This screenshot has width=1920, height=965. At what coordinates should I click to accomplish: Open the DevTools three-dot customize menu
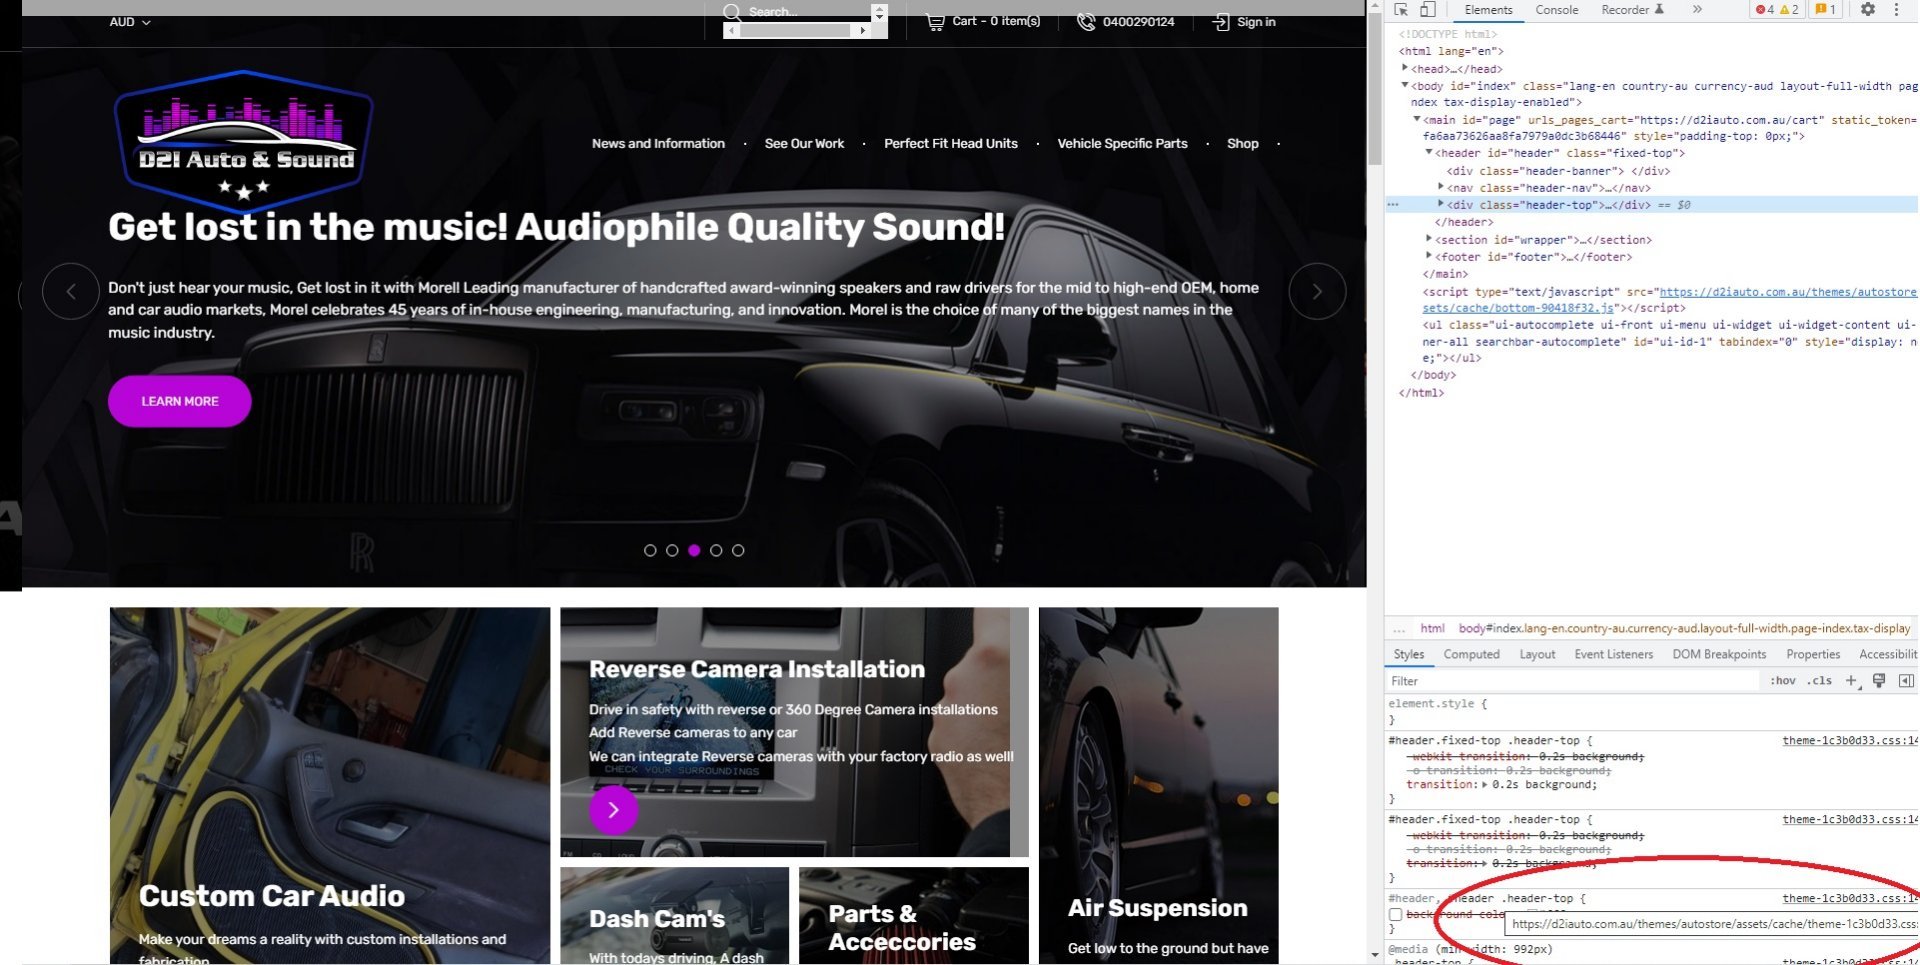click(x=1896, y=10)
